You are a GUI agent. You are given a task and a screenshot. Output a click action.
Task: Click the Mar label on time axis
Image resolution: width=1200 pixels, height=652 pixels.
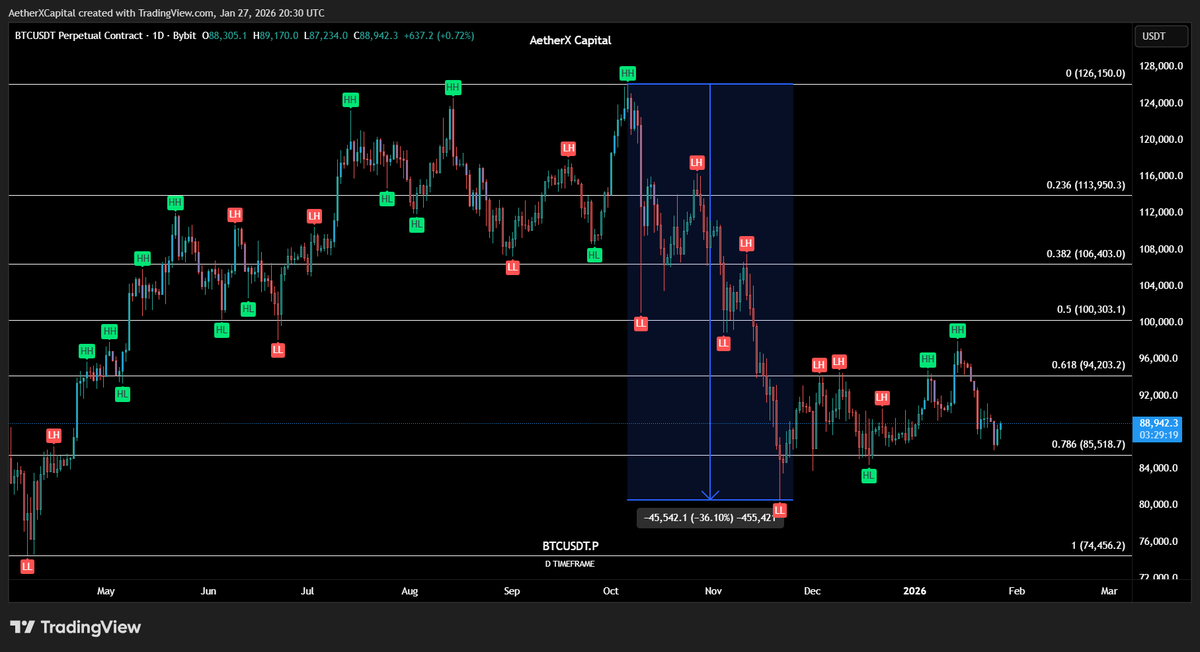(1109, 592)
